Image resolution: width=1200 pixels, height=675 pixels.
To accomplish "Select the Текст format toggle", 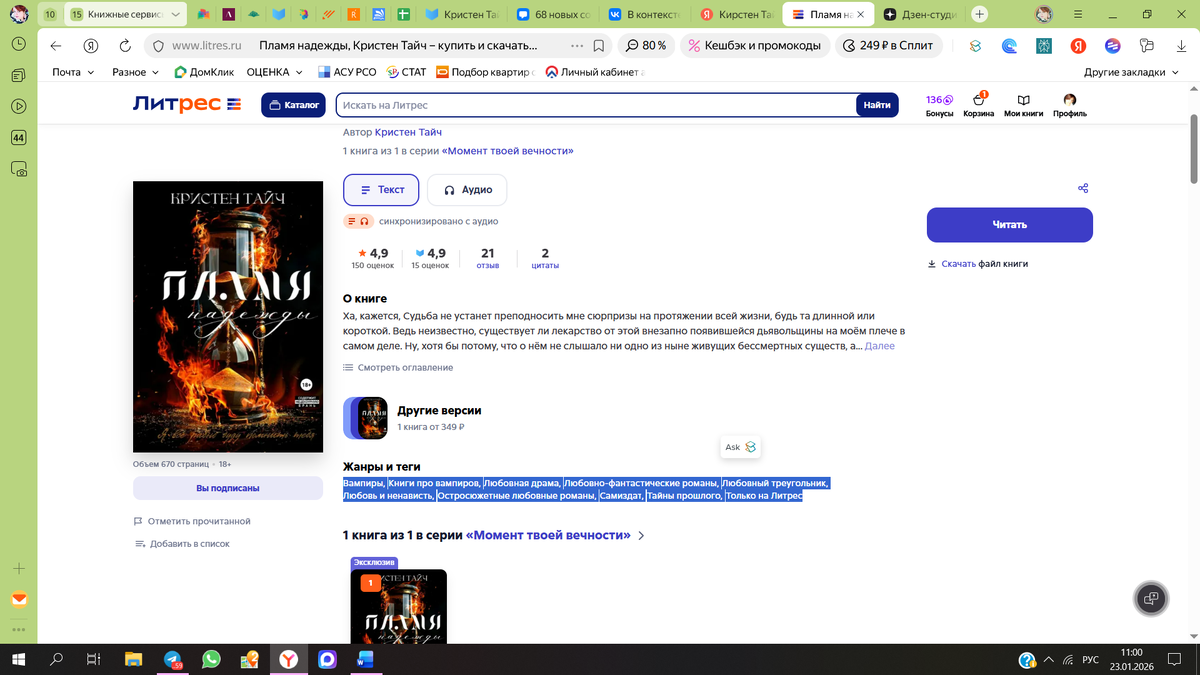I will point(381,190).
